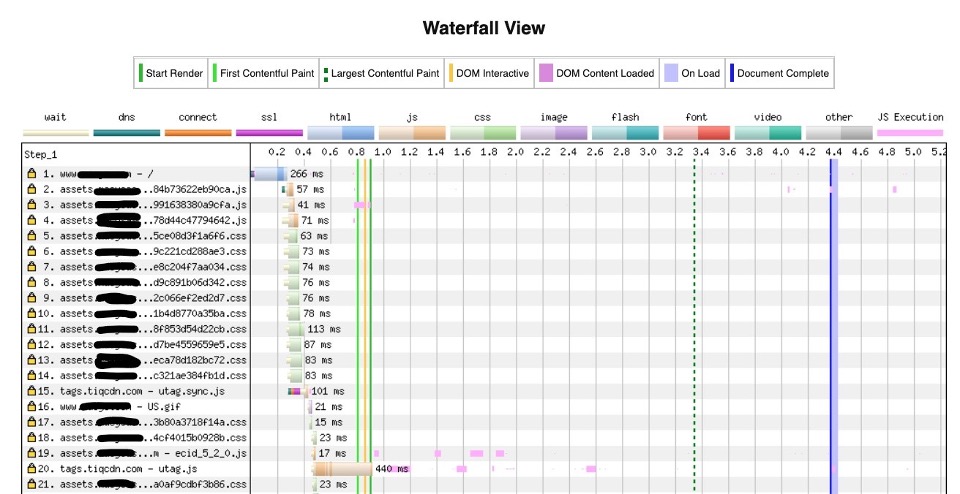Click the lock icon on request 10

[32, 313]
